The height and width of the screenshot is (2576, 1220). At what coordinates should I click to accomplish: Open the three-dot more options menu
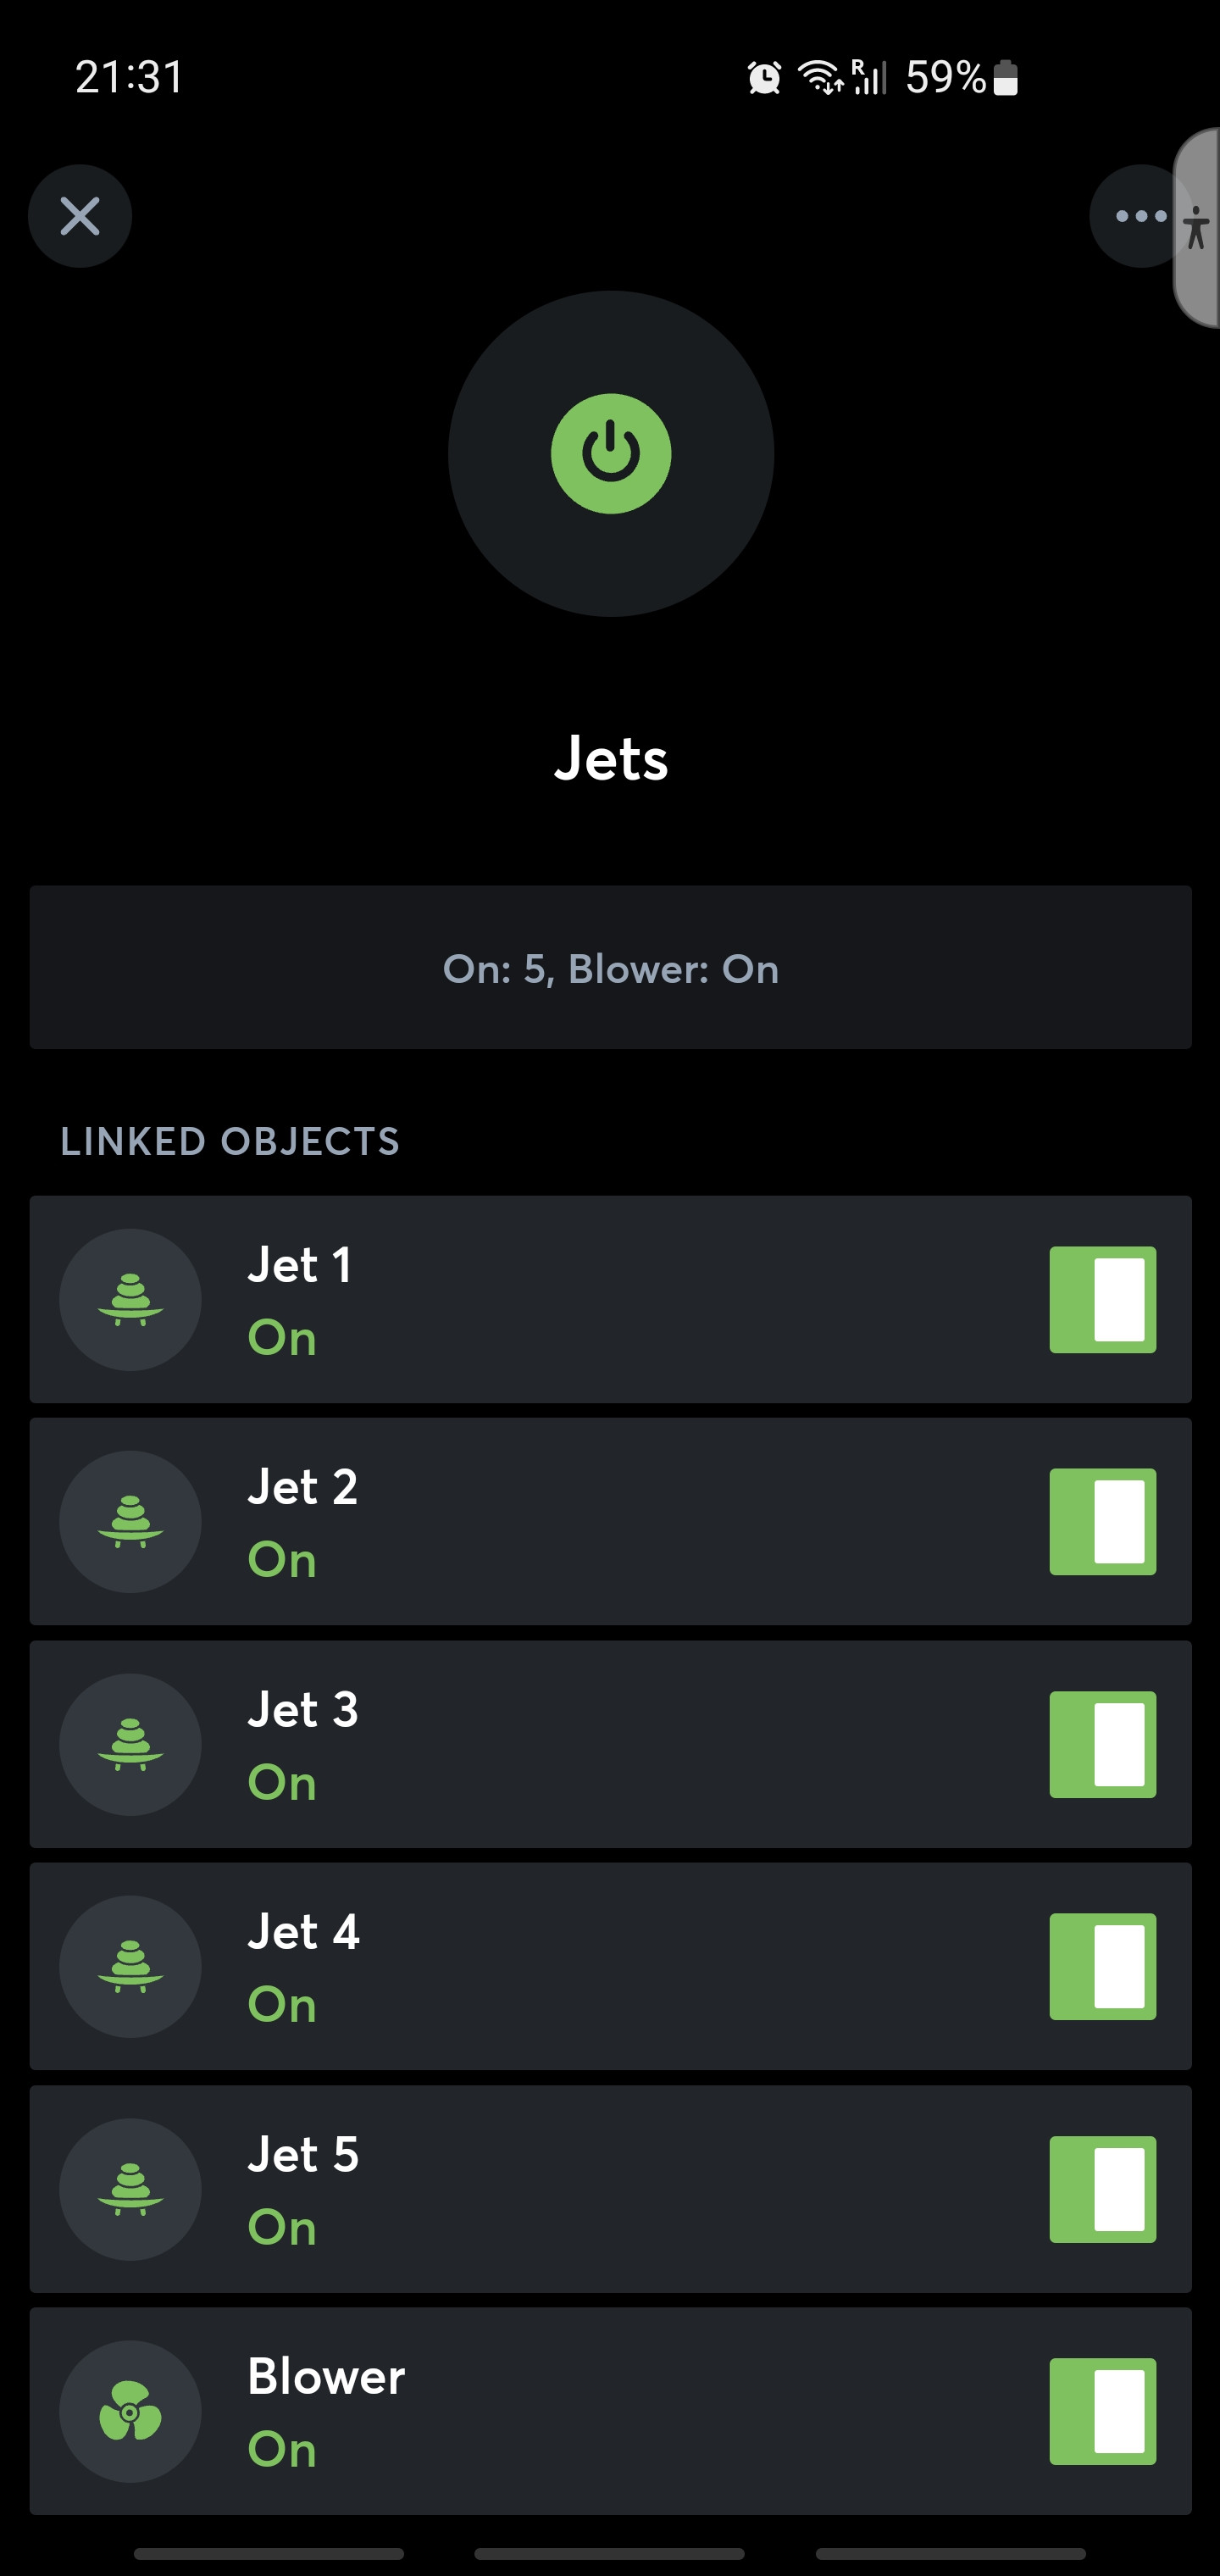coord(1138,216)
